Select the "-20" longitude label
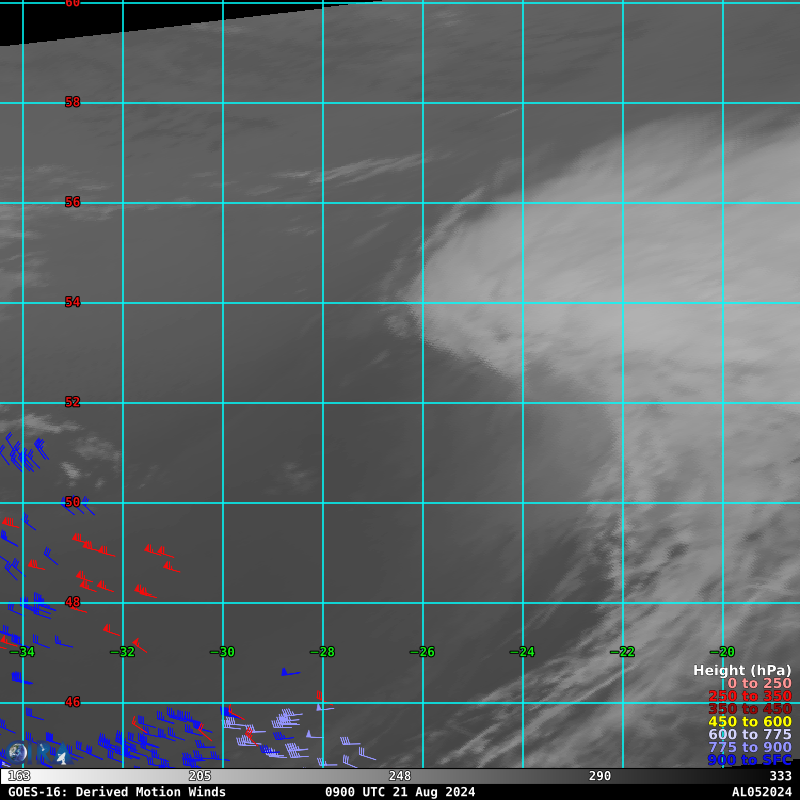 tap(722, 652)
